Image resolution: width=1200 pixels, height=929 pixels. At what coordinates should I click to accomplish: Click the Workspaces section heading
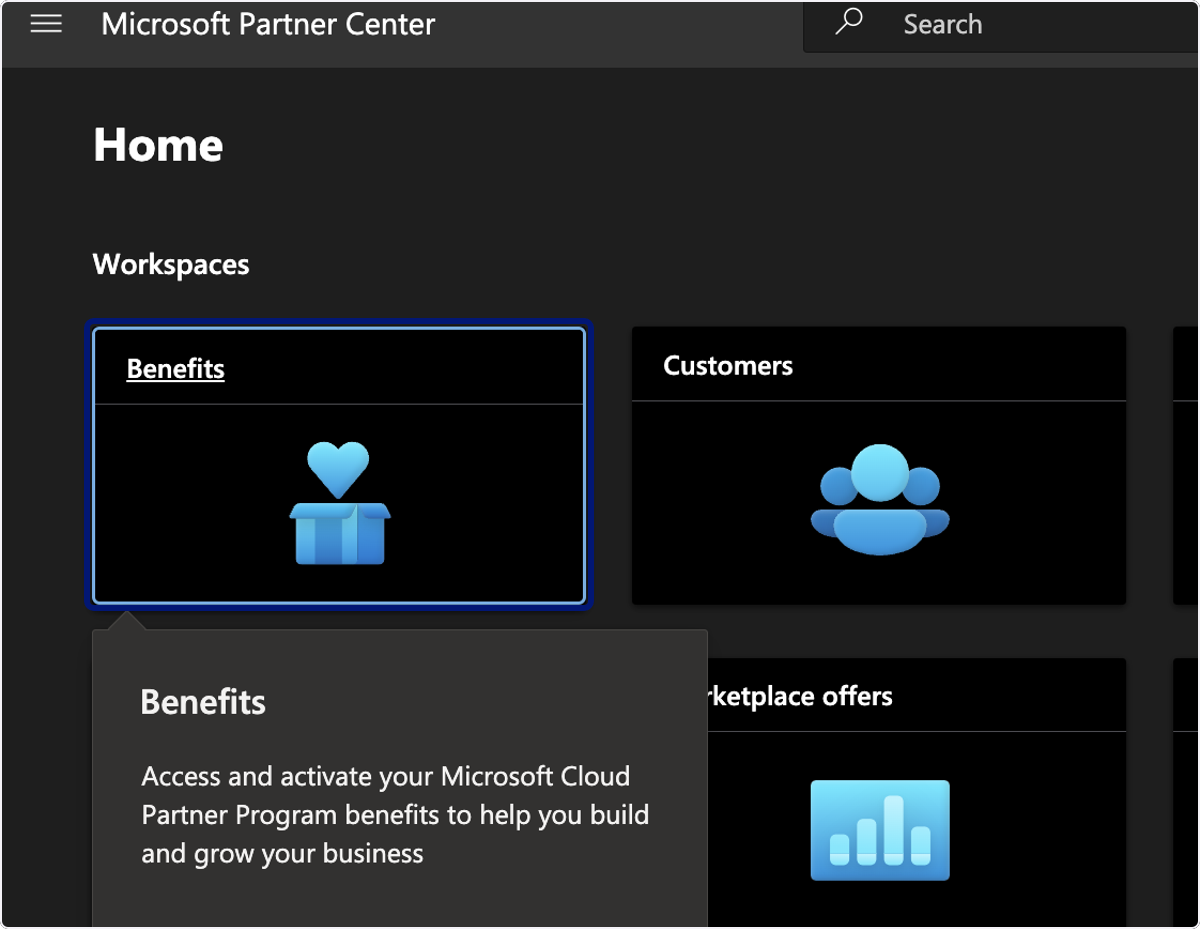[171, 265]
